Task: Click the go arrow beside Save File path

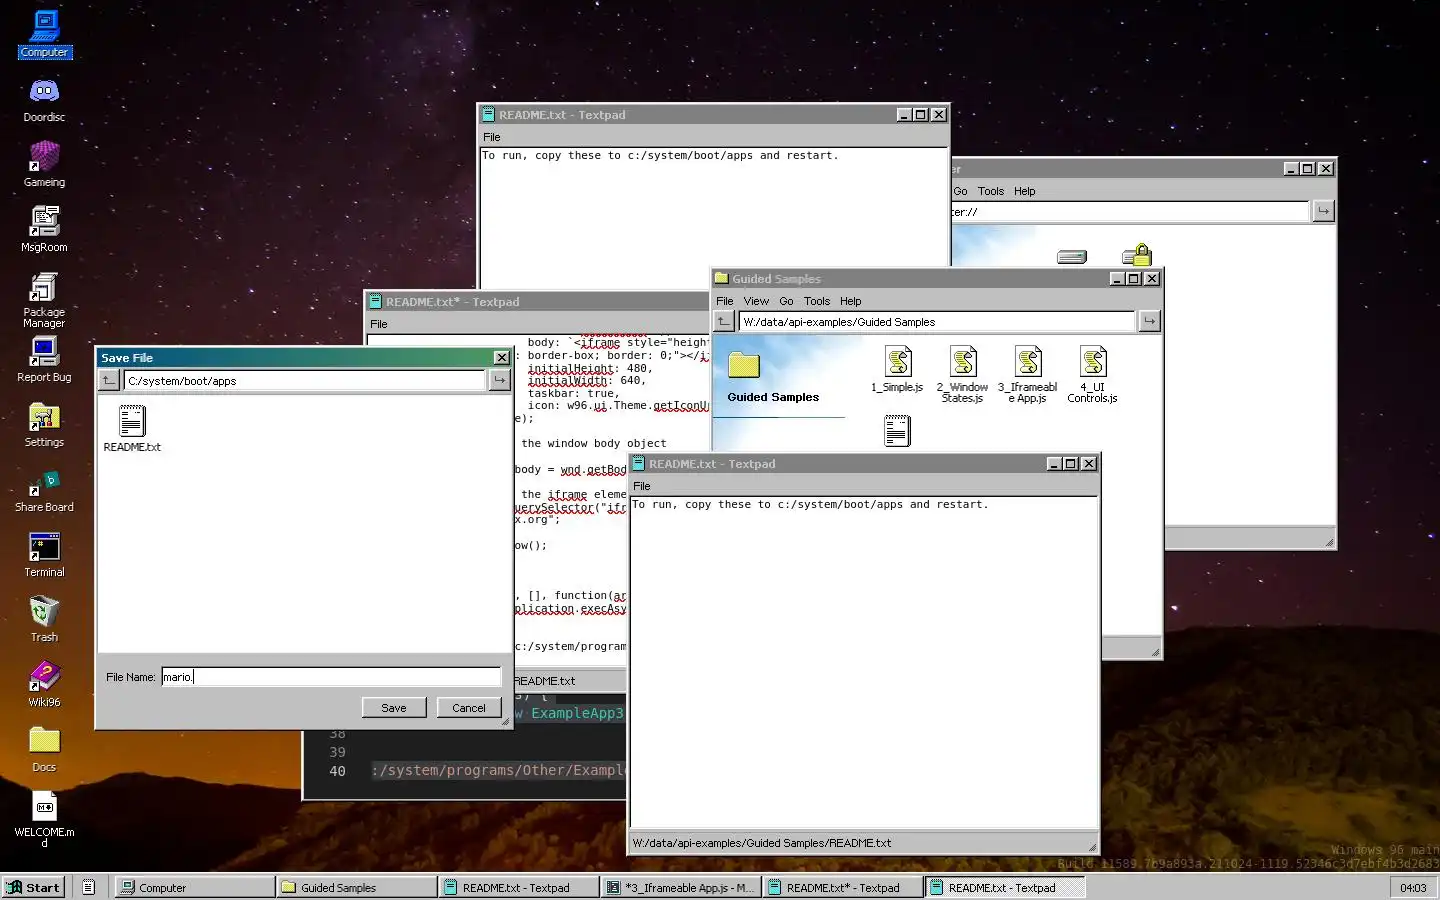Action: (x=499, y=380)
